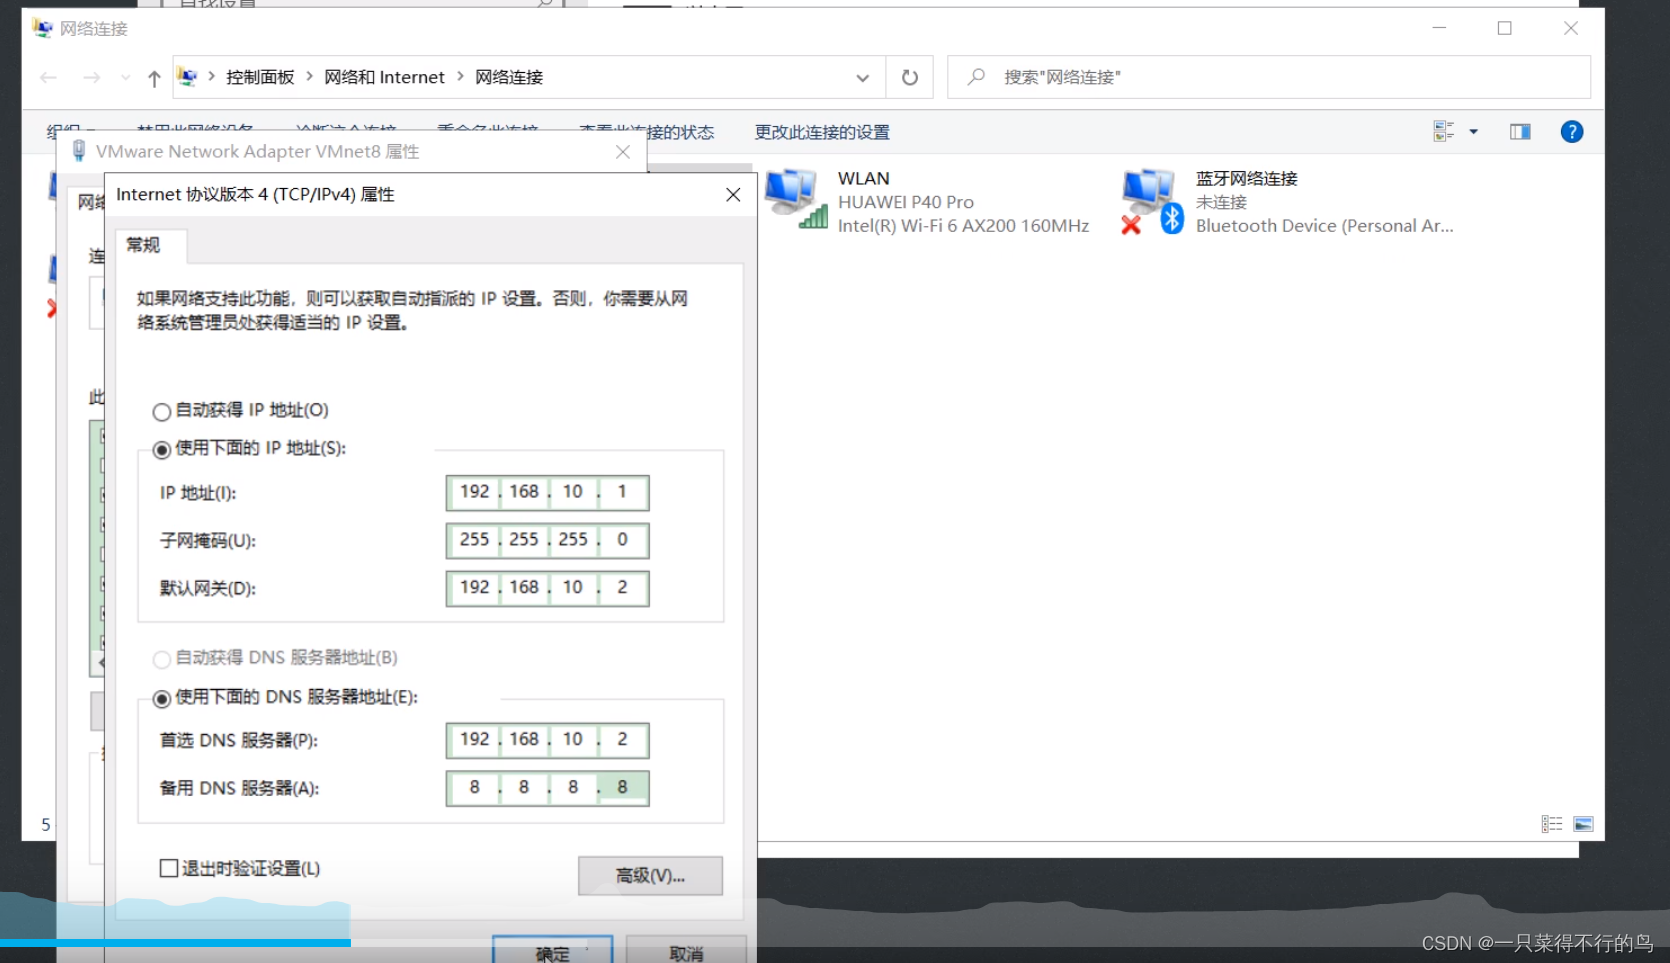Click the search magnifier icon
Screen dimensions: 1670x963
pos(977,76)
